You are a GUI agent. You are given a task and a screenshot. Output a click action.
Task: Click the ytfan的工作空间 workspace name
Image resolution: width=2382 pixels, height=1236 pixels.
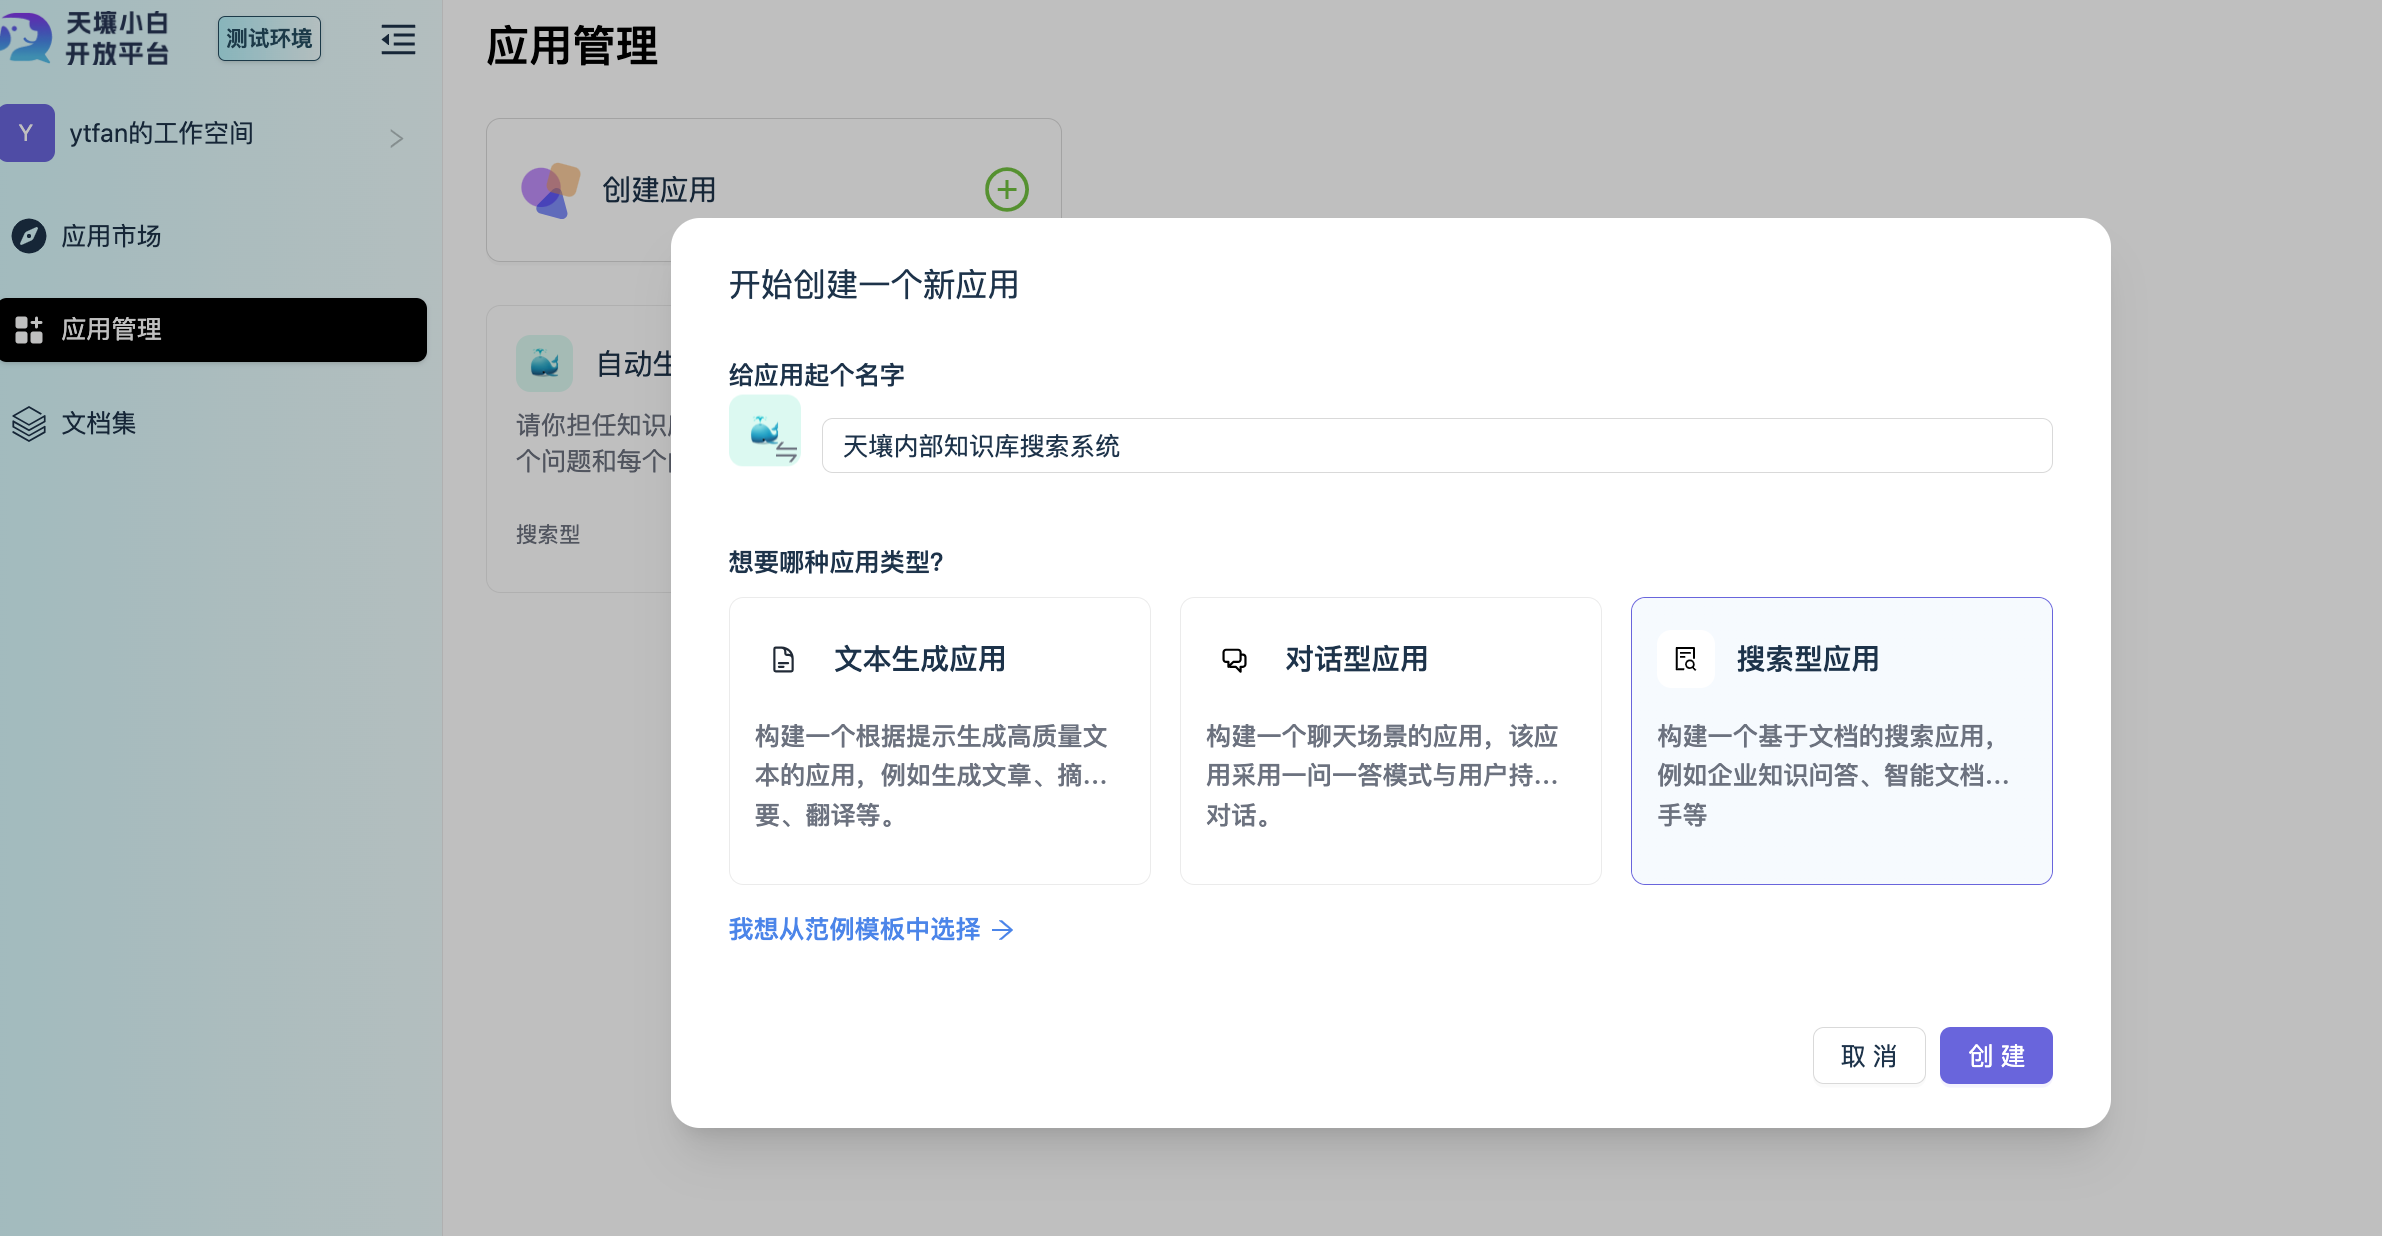(x=162, y=133)
